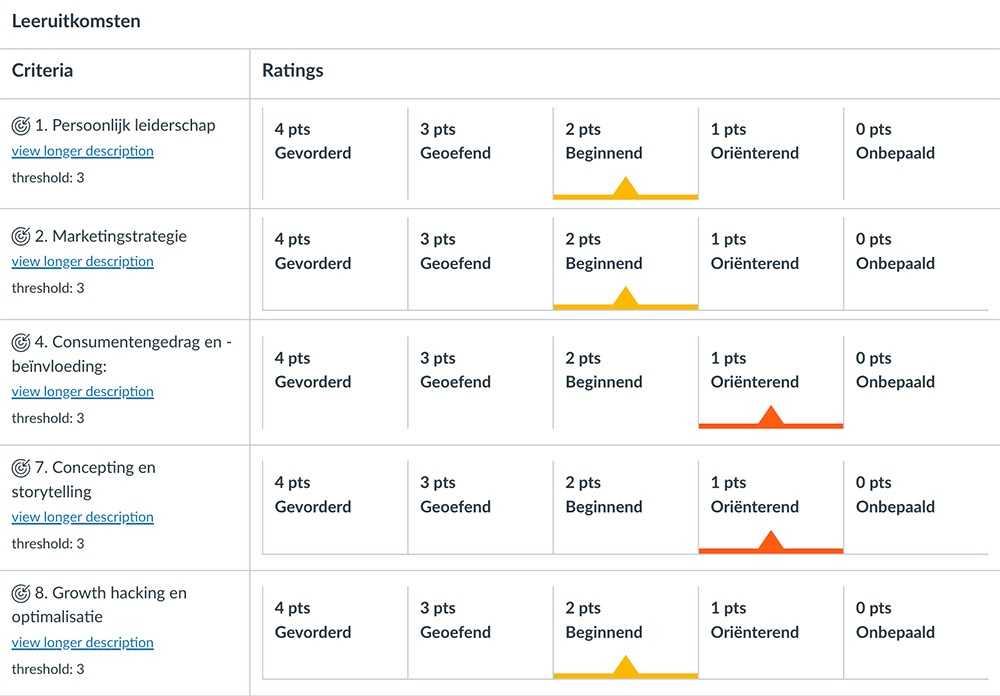
Task: Click the outcome icon beside Consumentengedrag en -beïnvloeding
Action: tap(21, 342)
